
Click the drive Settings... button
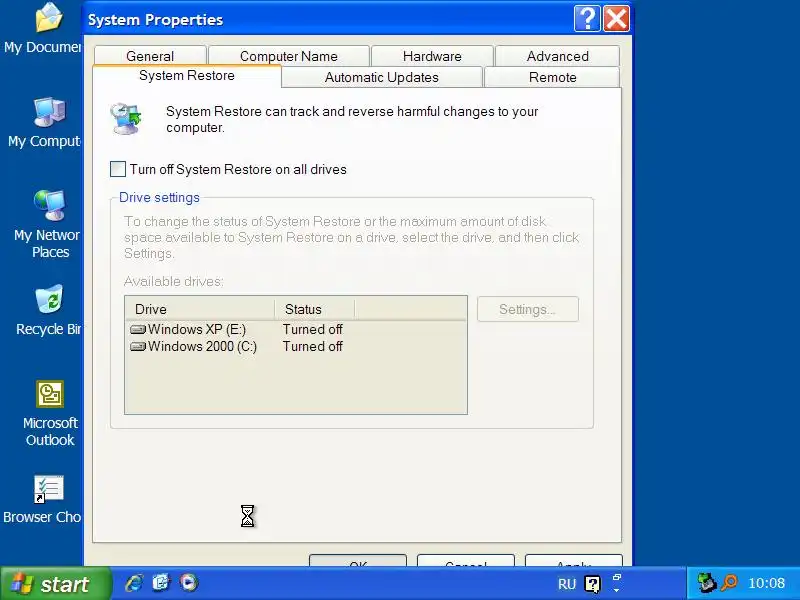(528, 309)
